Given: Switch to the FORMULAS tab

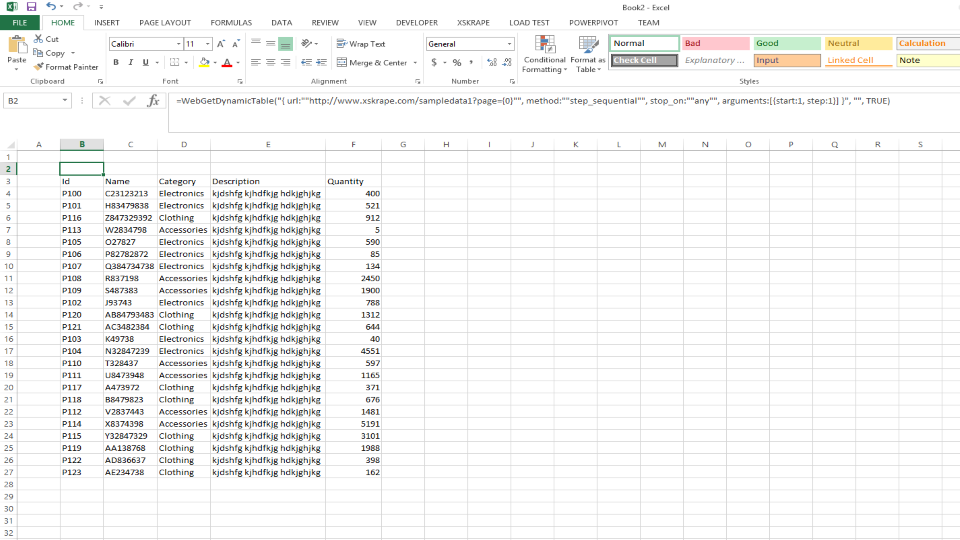Looking at the screenshot, I should tap(231, 23).
